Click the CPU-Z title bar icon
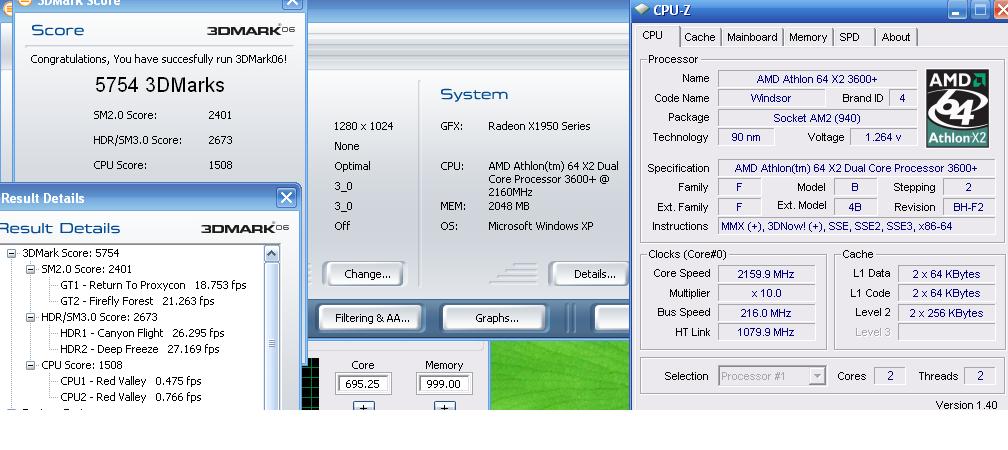1008x450 pixels. 642,10
